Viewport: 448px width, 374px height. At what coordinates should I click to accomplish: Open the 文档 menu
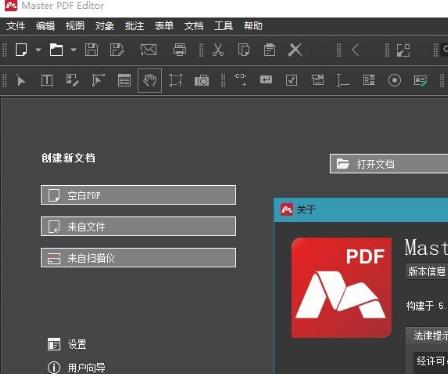point(194,26)
